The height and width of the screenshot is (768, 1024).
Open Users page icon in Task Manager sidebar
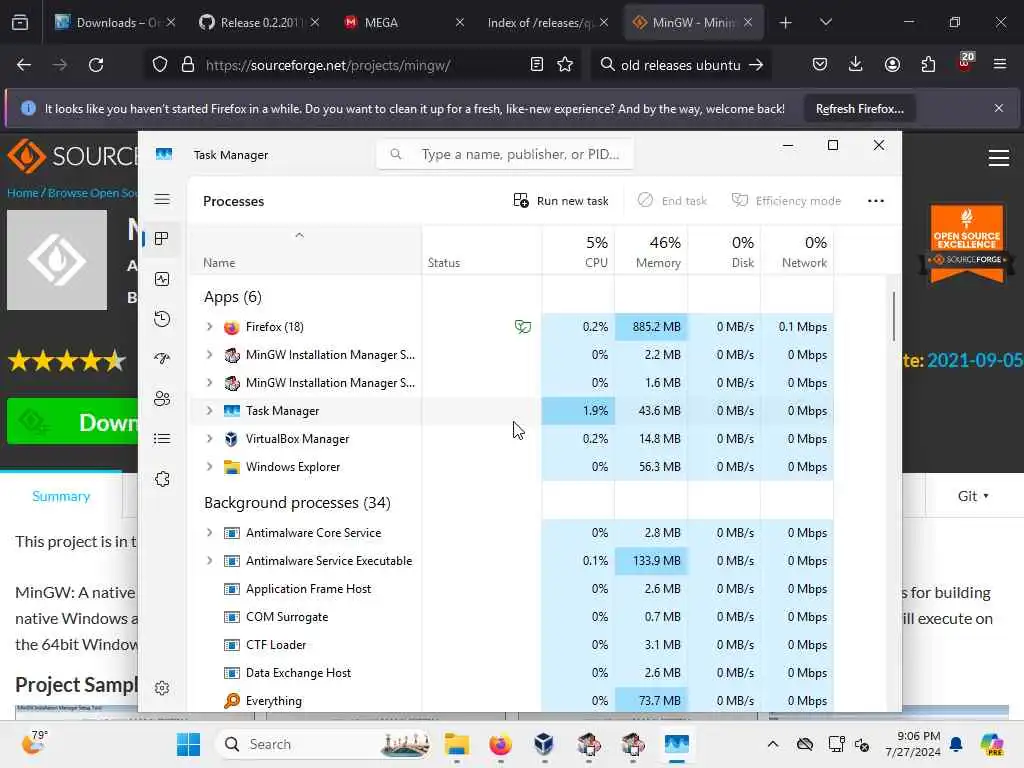162,398
